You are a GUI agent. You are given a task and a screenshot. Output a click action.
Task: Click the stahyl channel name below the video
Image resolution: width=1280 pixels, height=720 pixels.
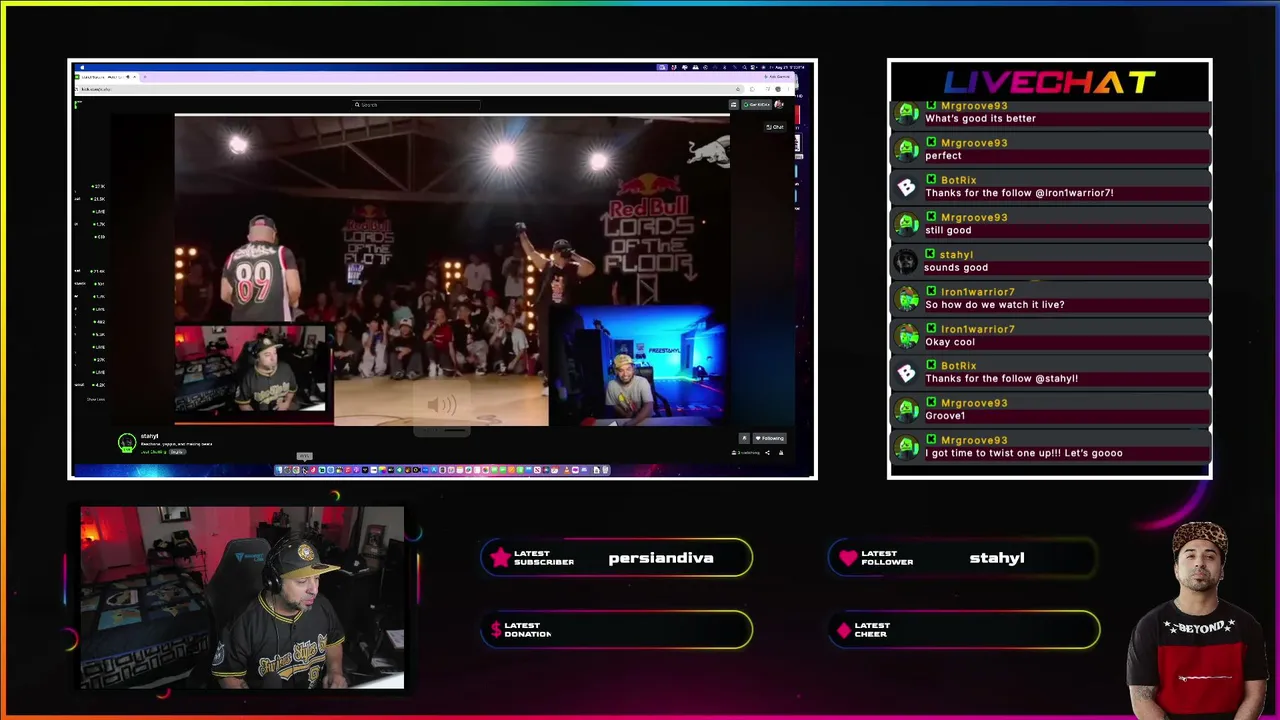(x=149, y=436)
